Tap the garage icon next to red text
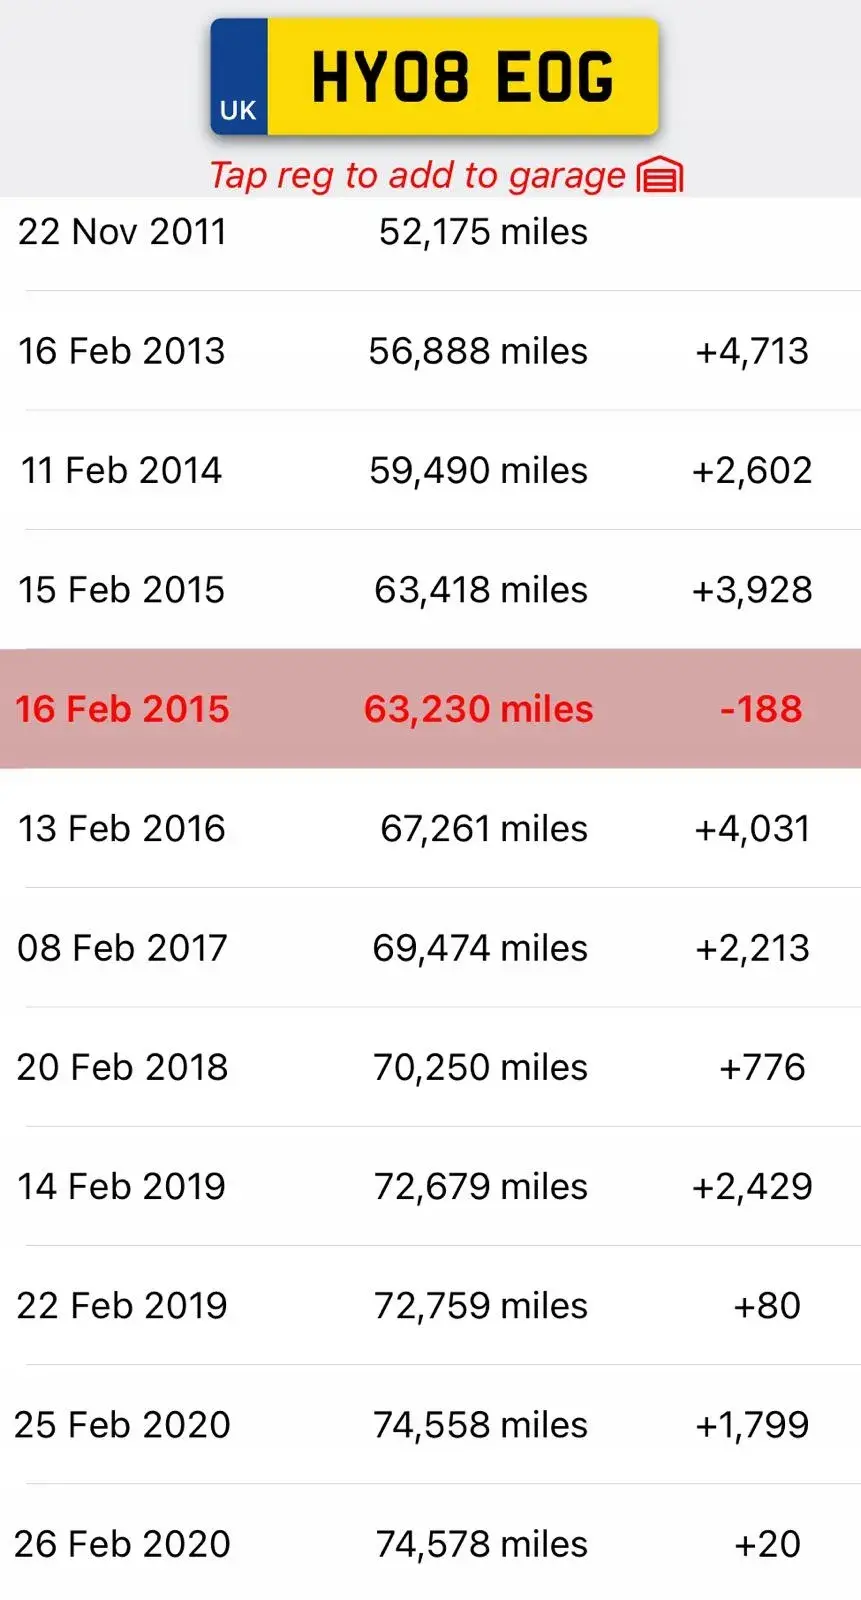The height and width of the screenshot is (1600, 861). pyautogui.click(x=660, y=175)
